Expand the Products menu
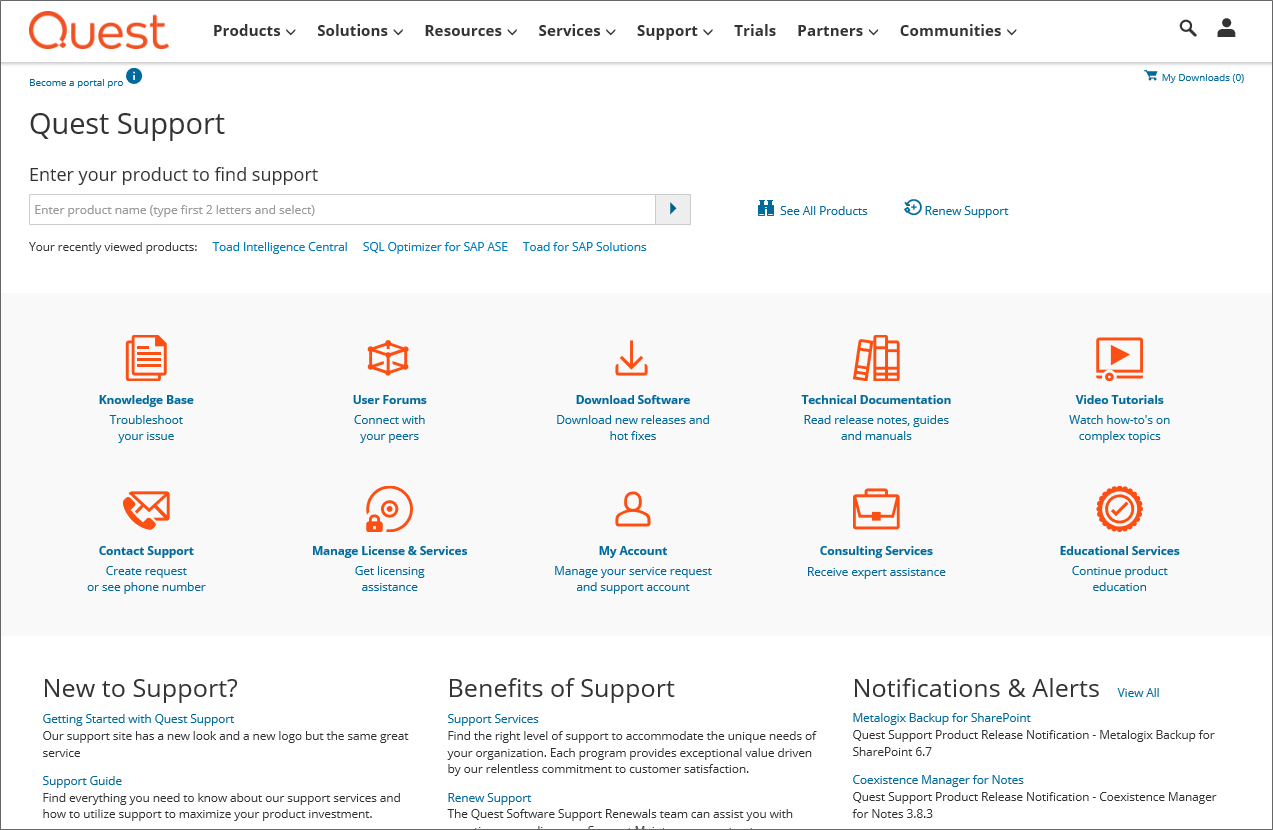The width and height of the screenshot is (1273, 830). click(x=254, y=31)
